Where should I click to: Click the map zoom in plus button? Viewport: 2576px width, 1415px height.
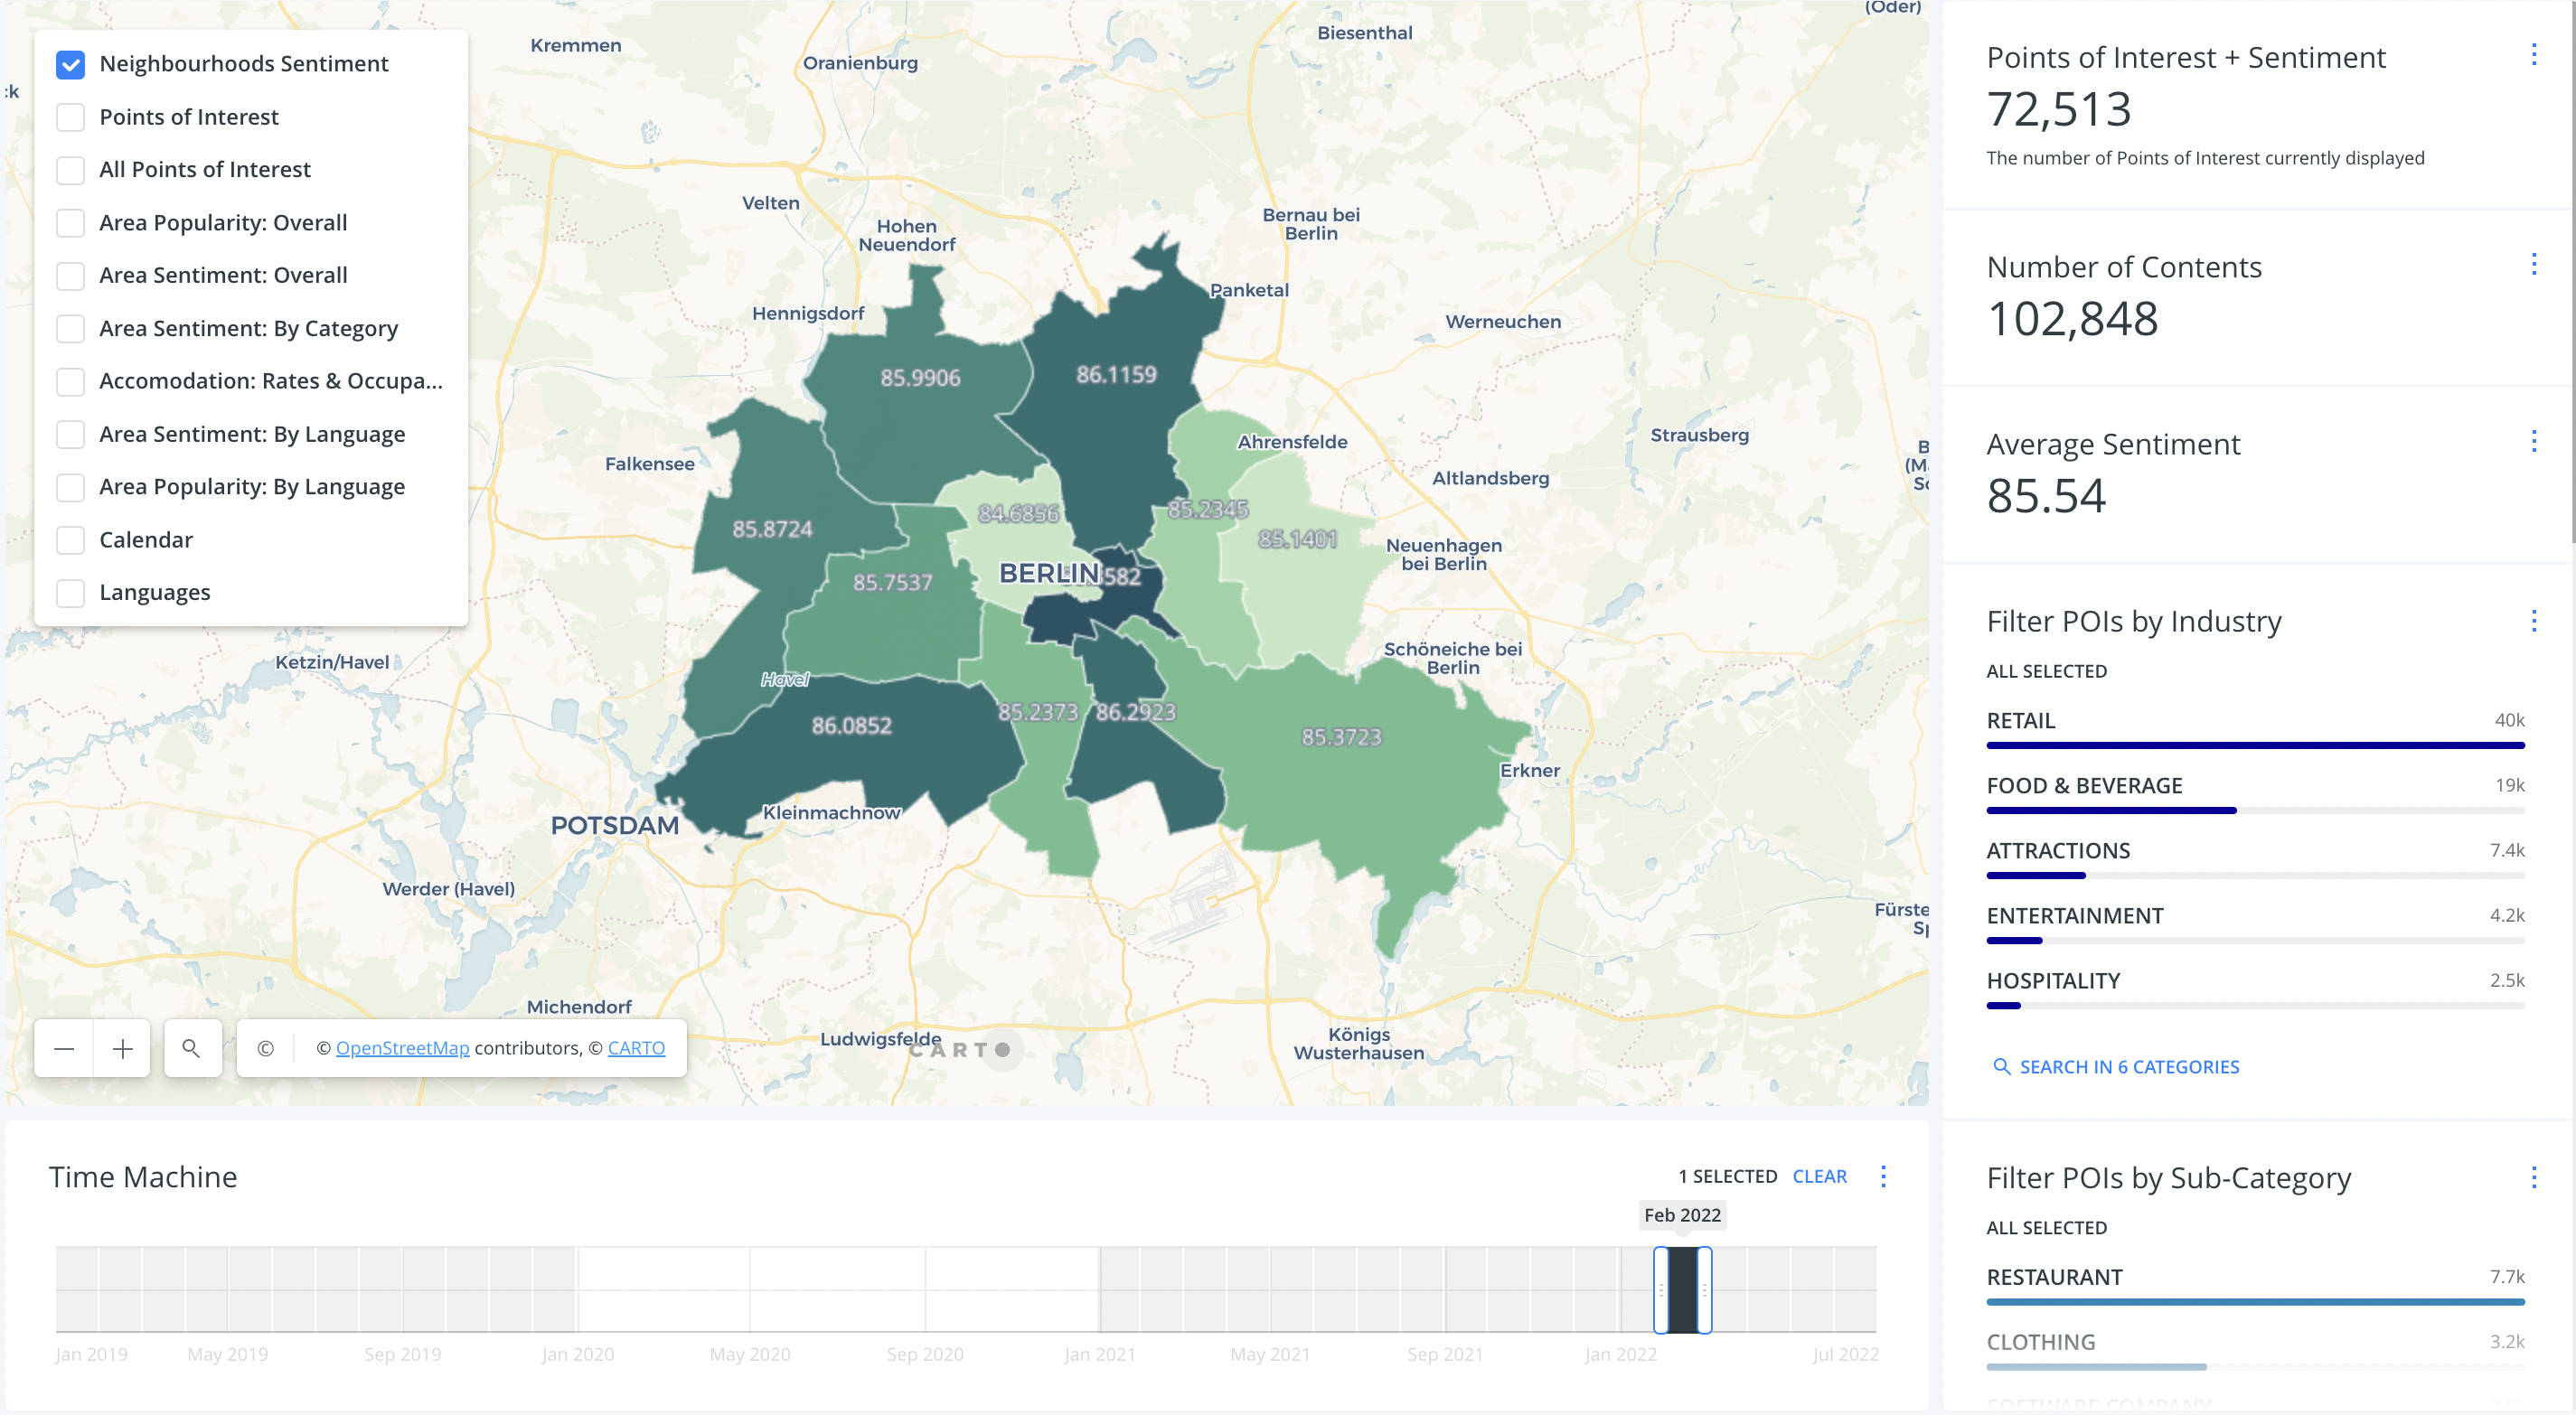[x=122, y=1048]
